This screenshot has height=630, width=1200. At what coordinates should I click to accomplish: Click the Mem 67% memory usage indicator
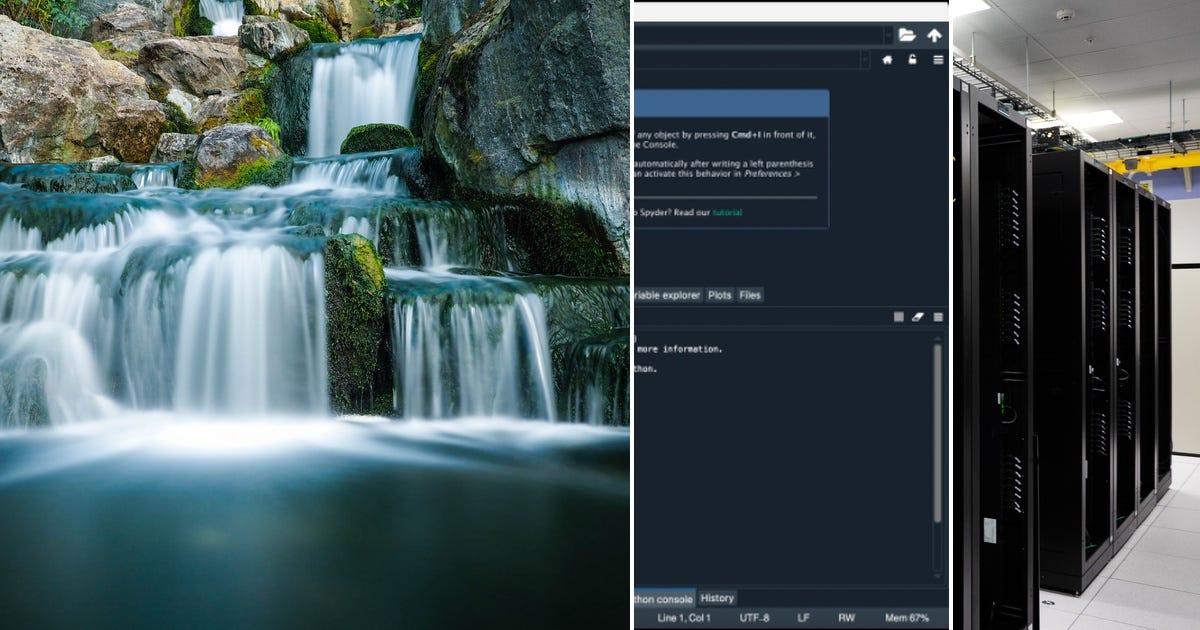click(906, 617)
